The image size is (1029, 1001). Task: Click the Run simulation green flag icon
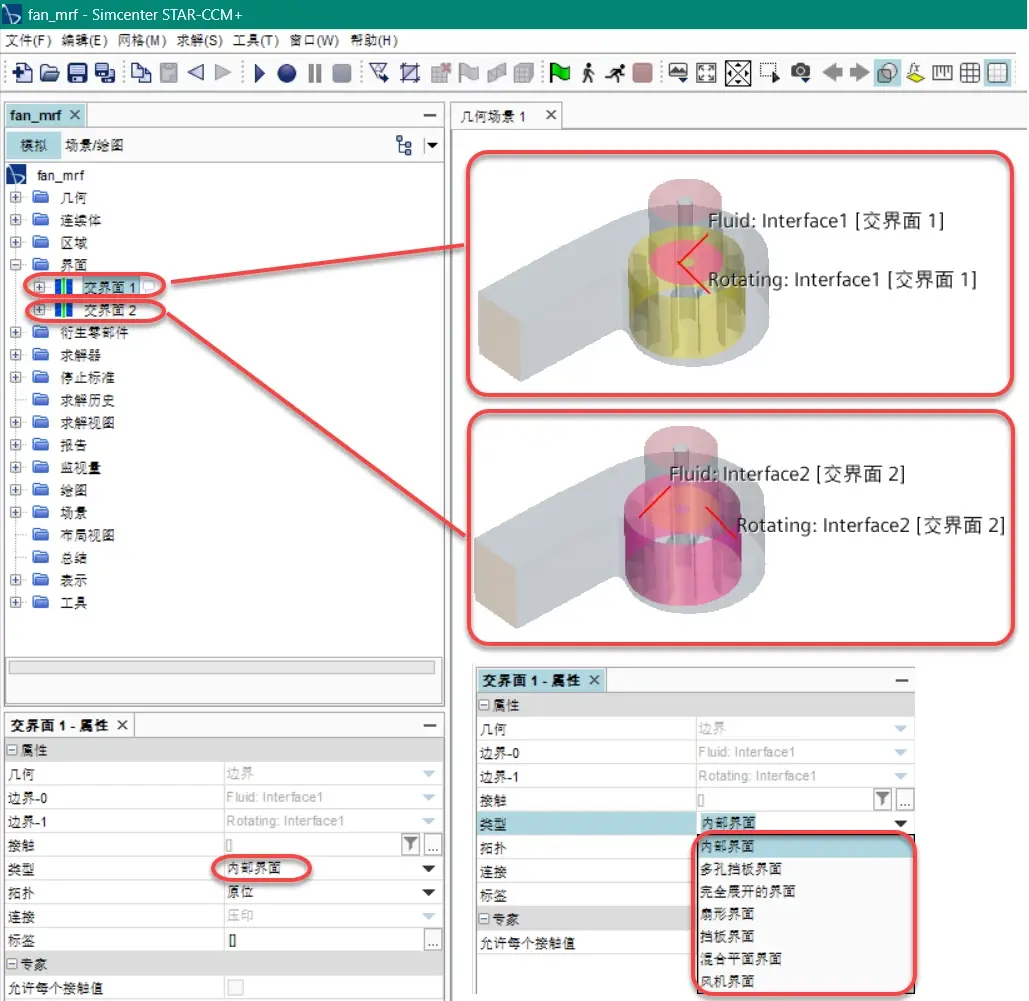click(x=560, y=72)
